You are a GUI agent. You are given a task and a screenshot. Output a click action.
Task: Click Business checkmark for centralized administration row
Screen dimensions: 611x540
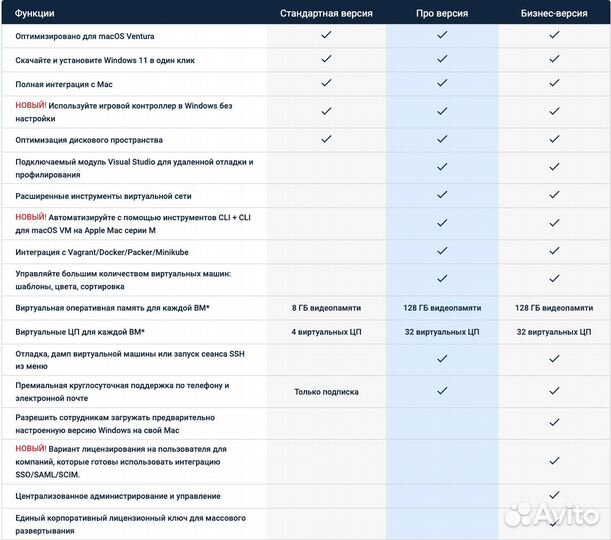[556, 495]
